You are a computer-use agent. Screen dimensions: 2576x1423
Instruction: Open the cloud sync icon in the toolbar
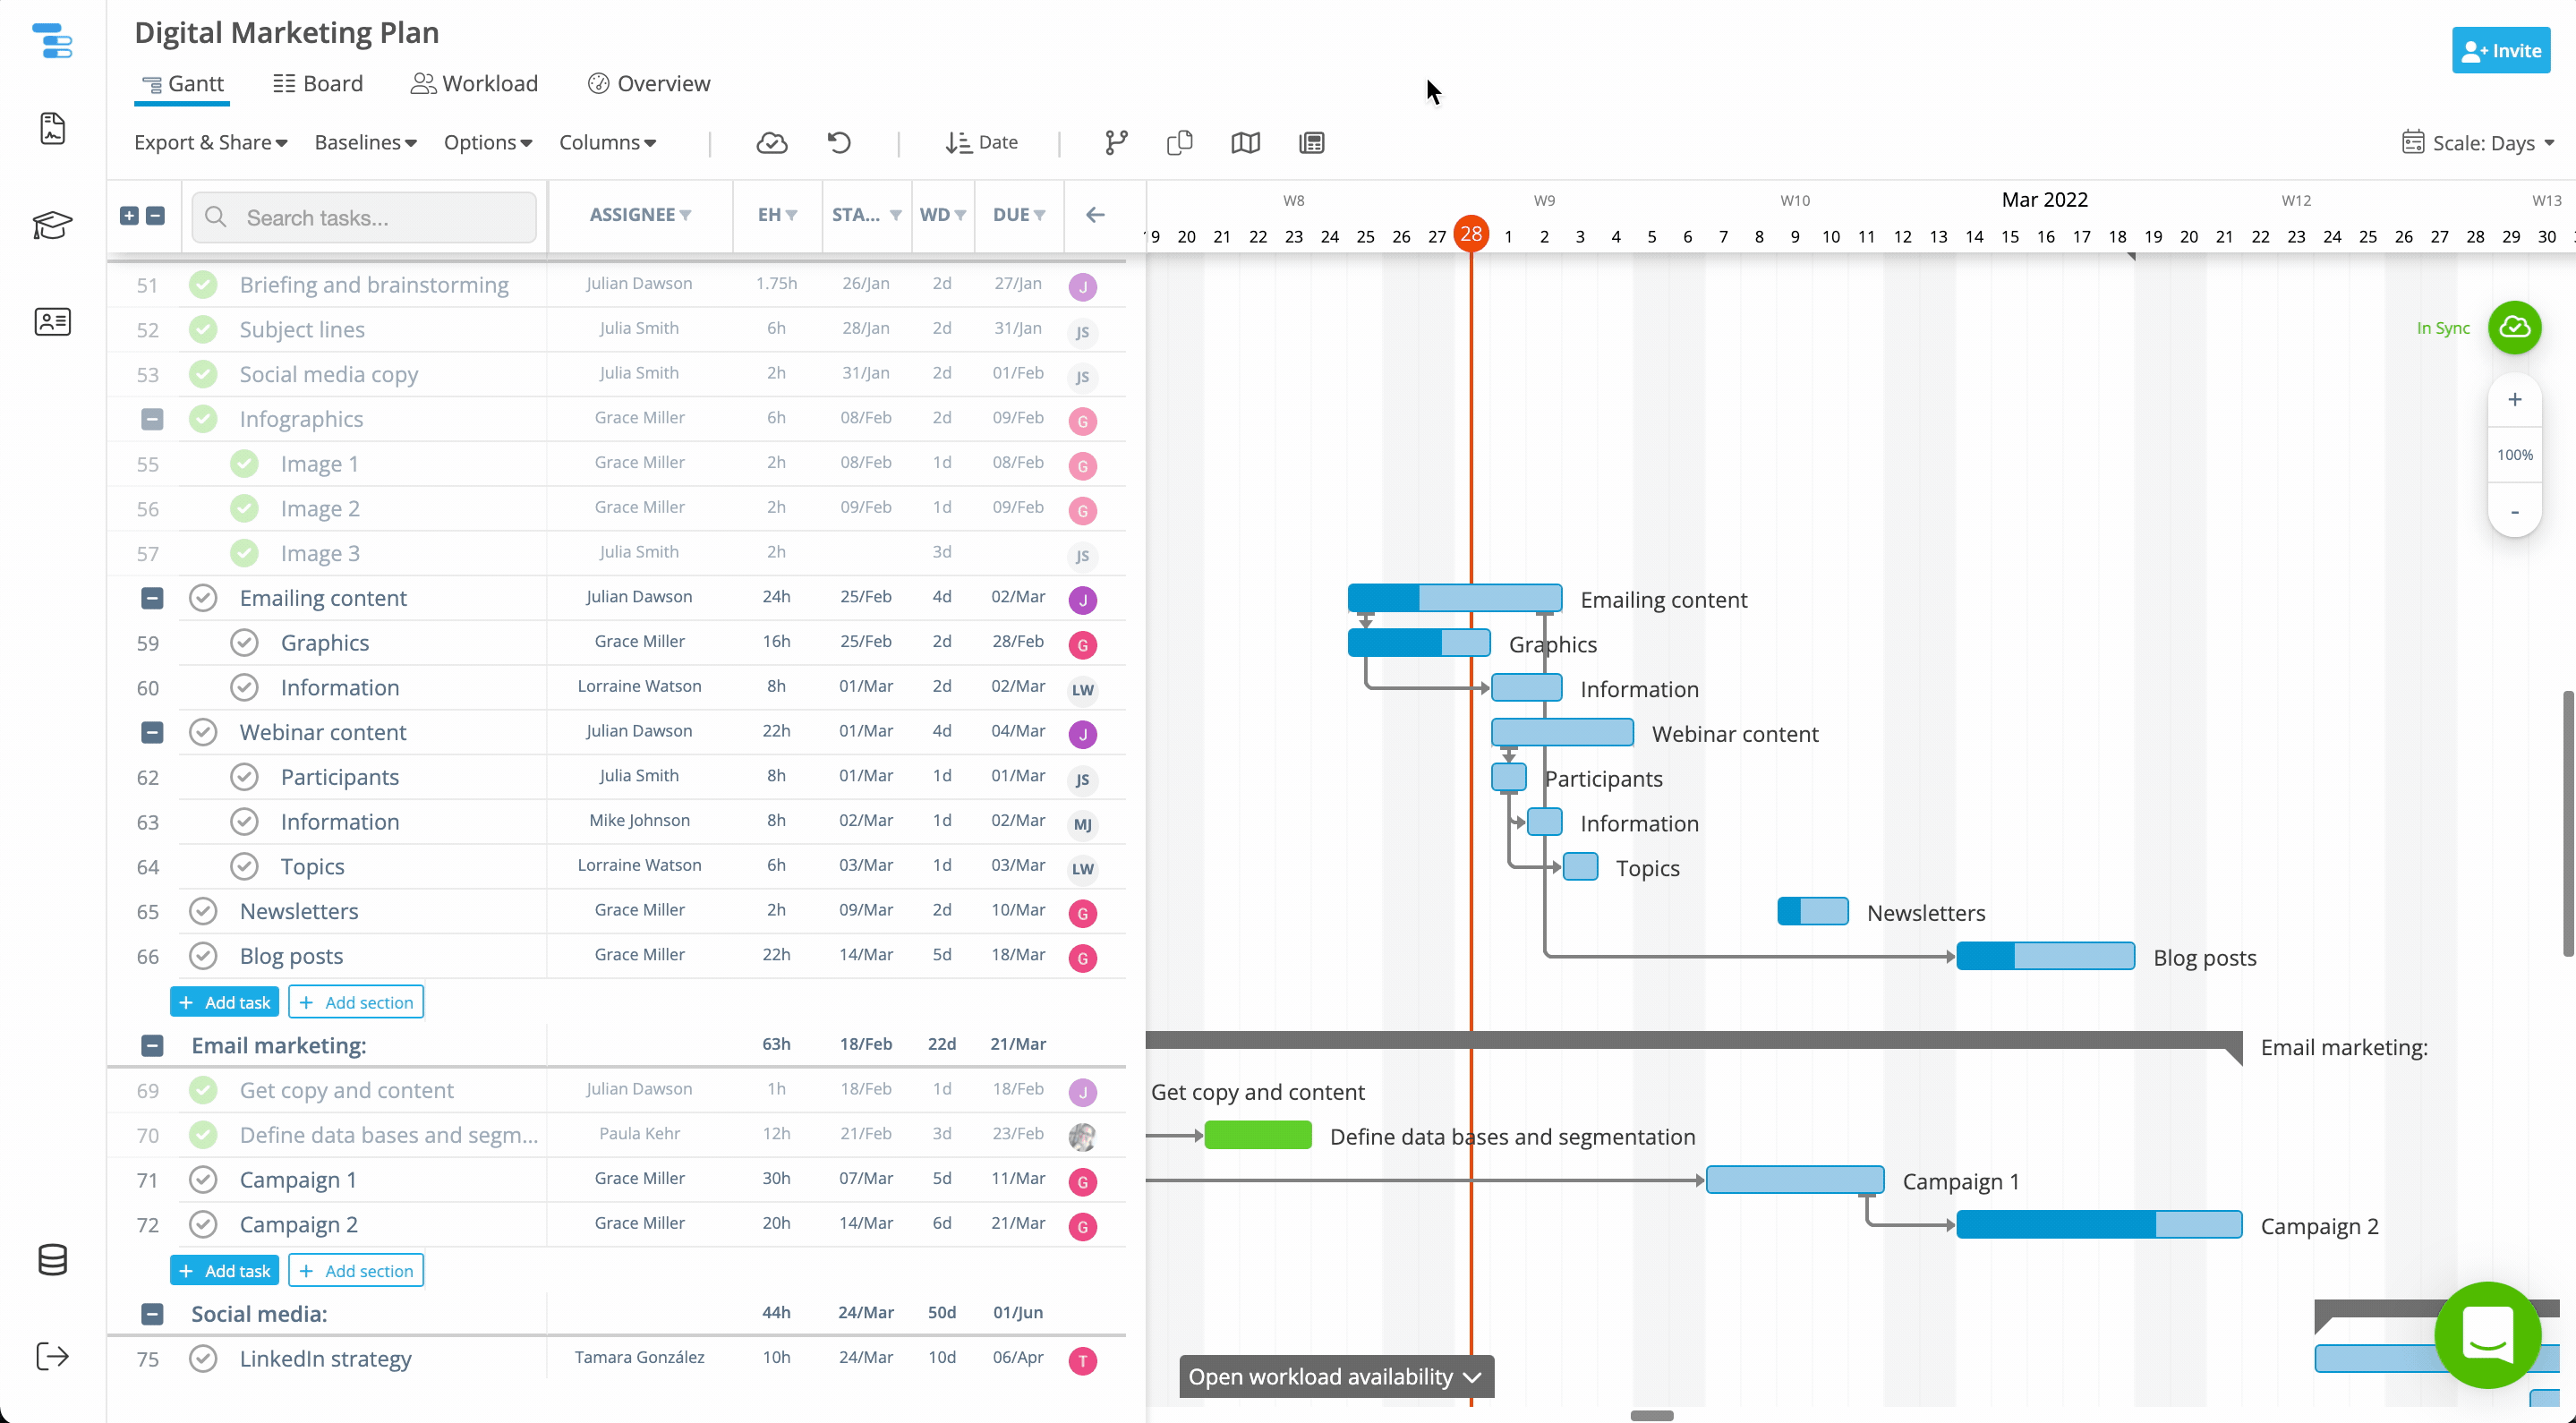(x=772, y=142)
